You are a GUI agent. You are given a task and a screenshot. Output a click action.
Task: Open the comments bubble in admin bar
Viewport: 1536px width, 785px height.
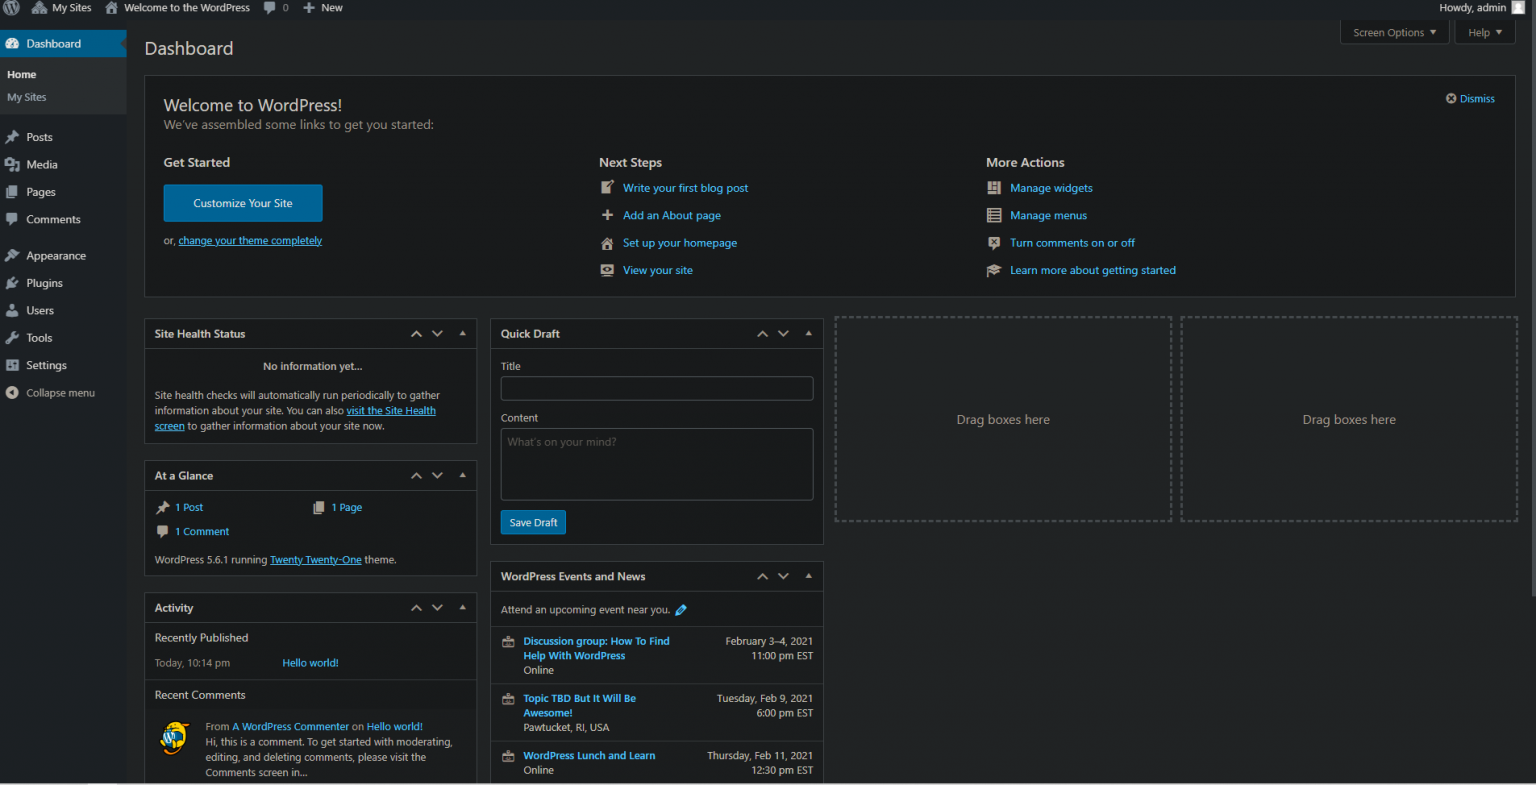pyautogui.click(x=276, y=7)
